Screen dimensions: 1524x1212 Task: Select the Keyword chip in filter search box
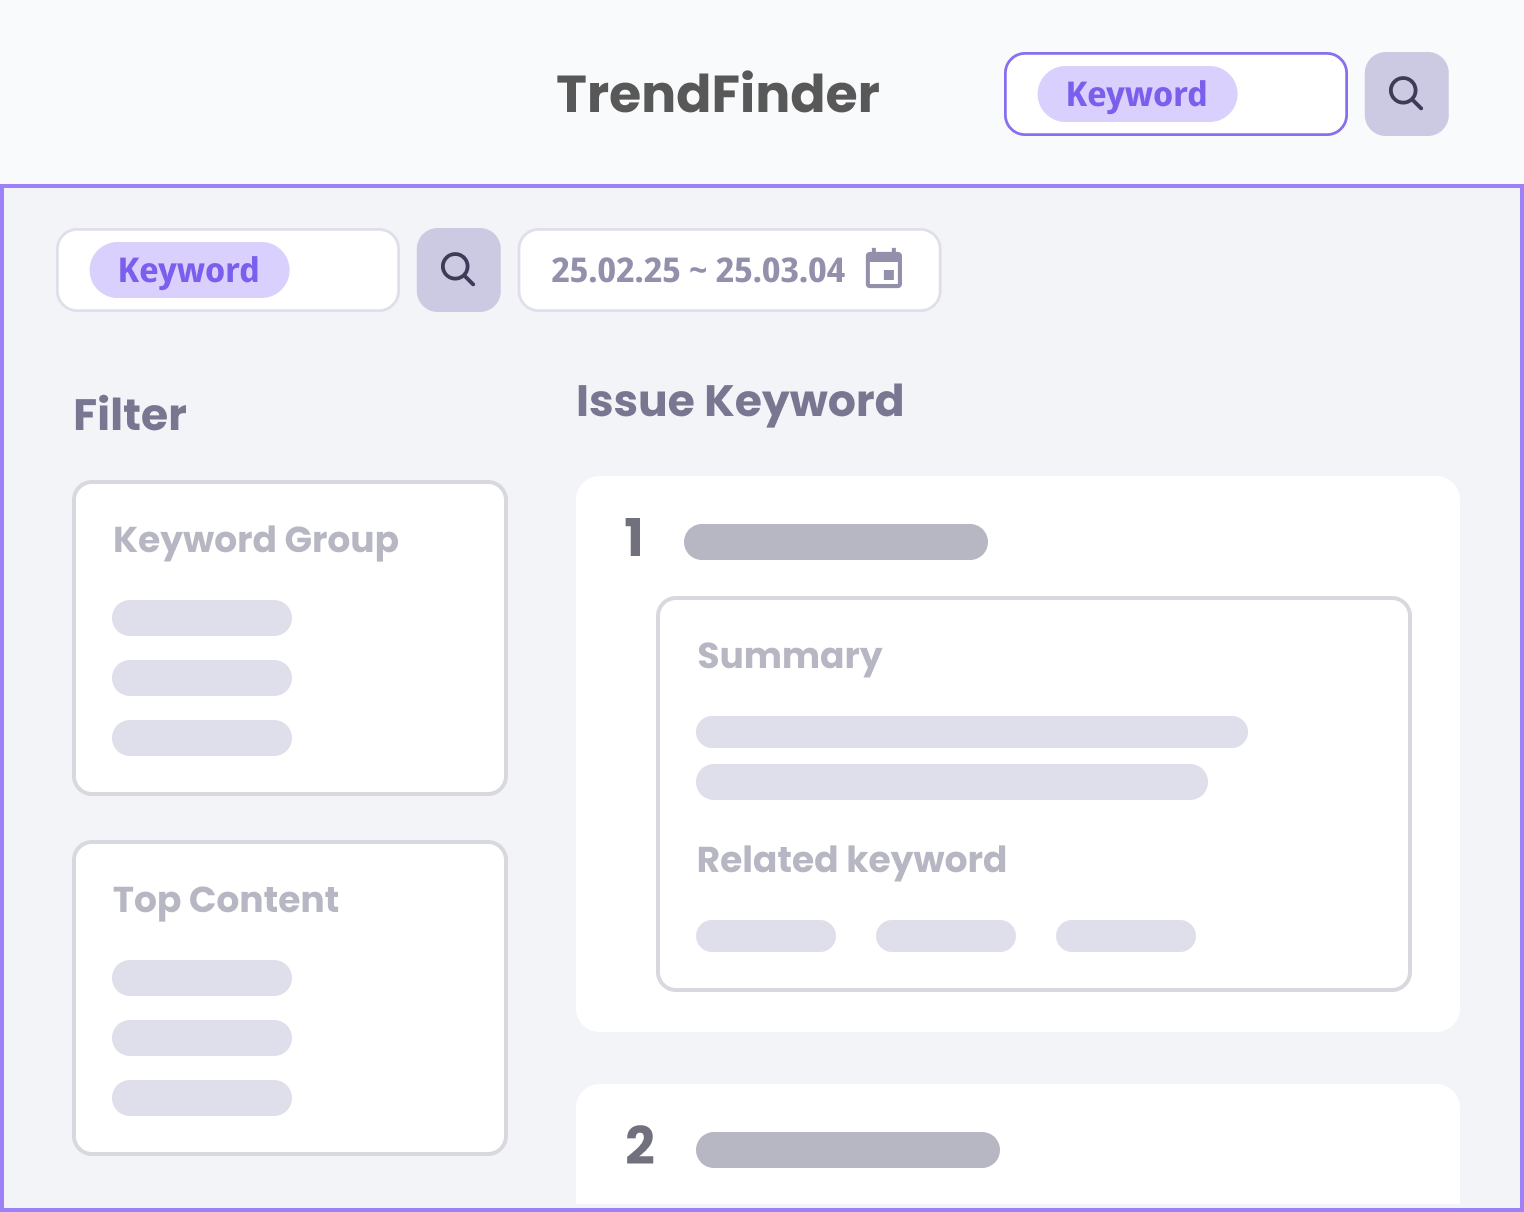pyautogui.click(x=189, y=270)
